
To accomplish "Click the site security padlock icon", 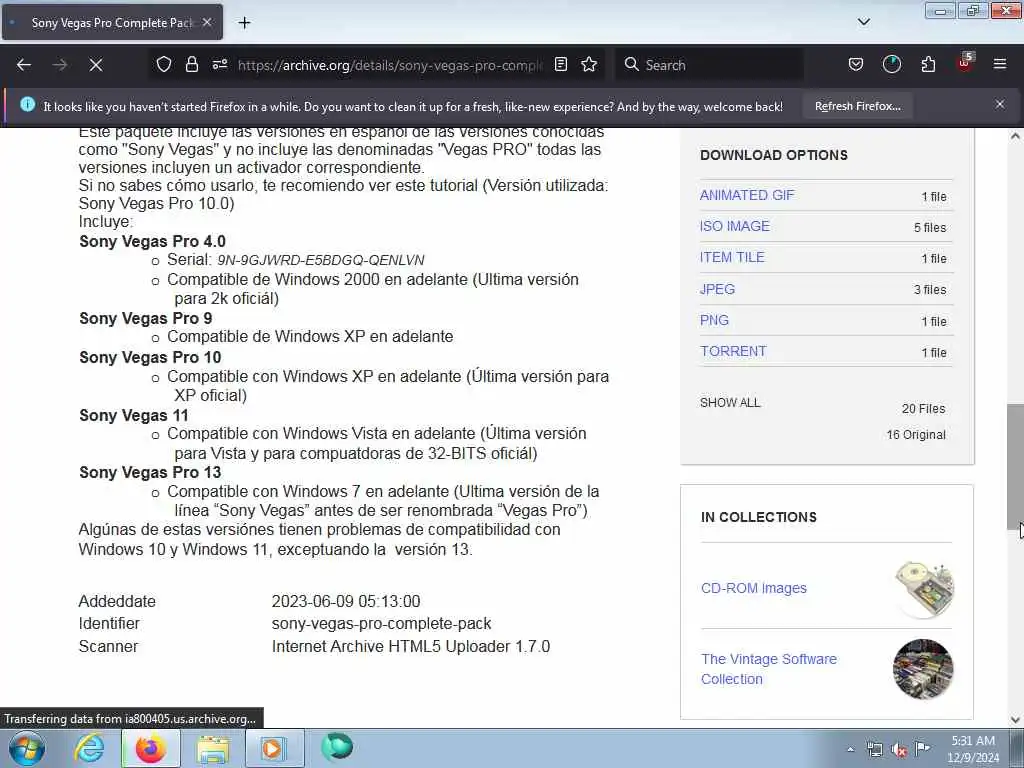I will click(191, 65).
